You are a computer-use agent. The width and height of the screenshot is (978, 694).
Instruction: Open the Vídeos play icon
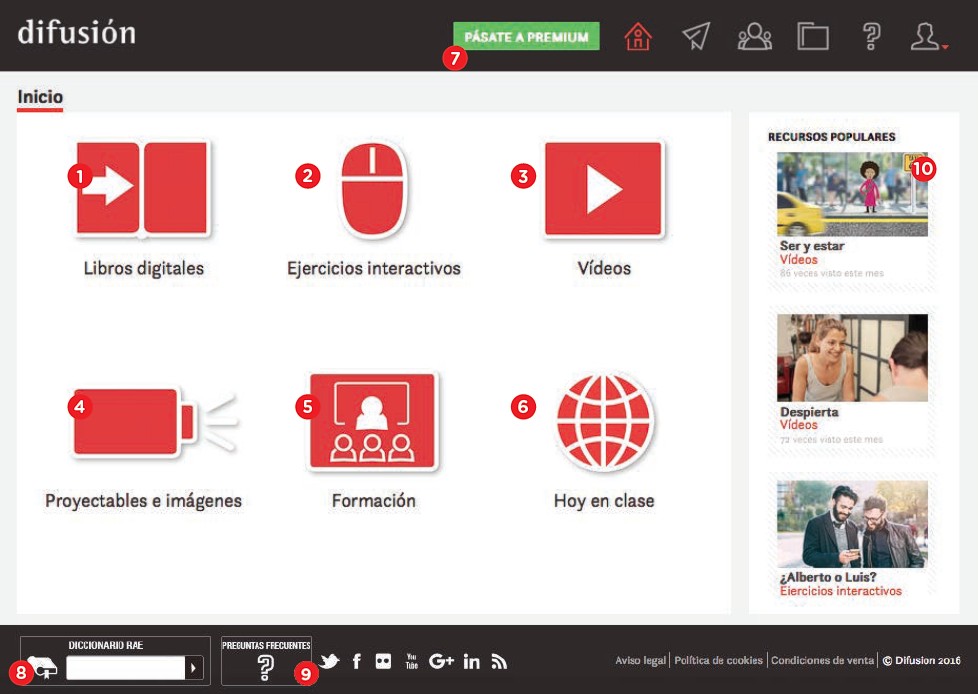603,188
